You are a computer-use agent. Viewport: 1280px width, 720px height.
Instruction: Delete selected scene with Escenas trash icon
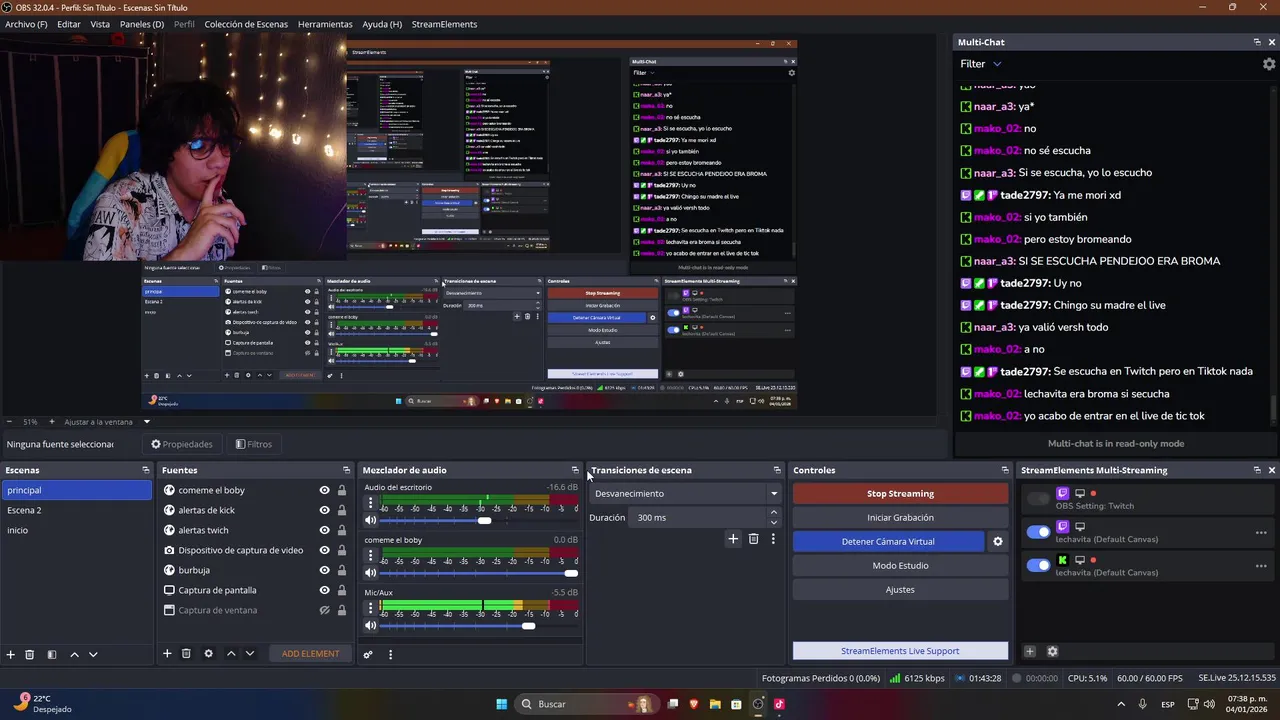(x=30, y=654)
